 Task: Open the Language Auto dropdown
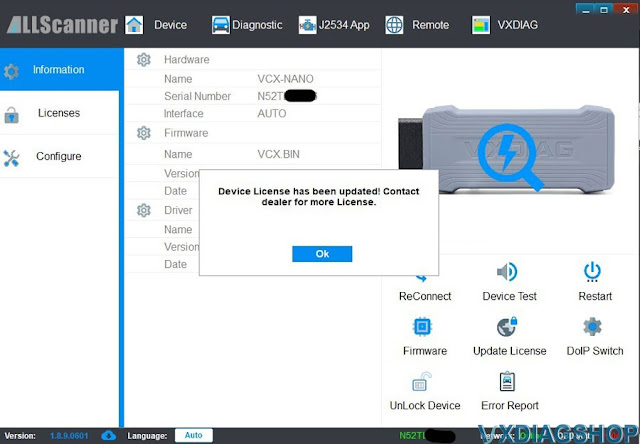coord(194,435)
